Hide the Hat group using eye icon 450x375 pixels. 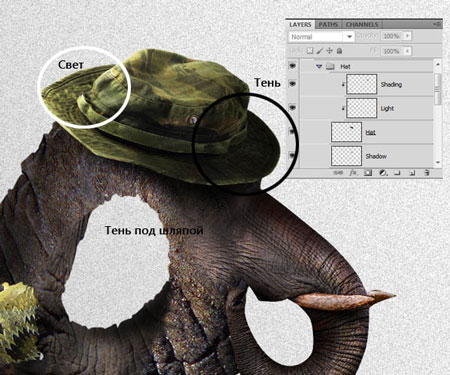tap(292, 66)
